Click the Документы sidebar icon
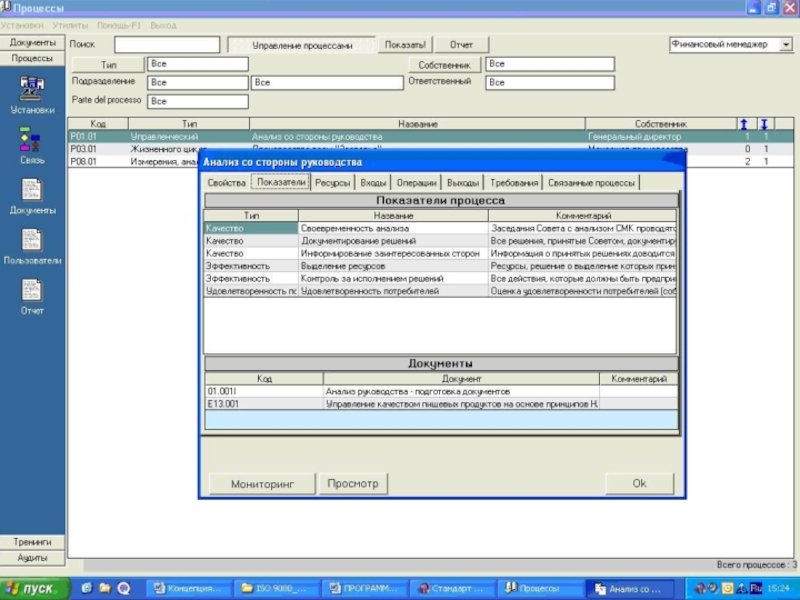This screenshot has height=600, width=800. (32, 189)
